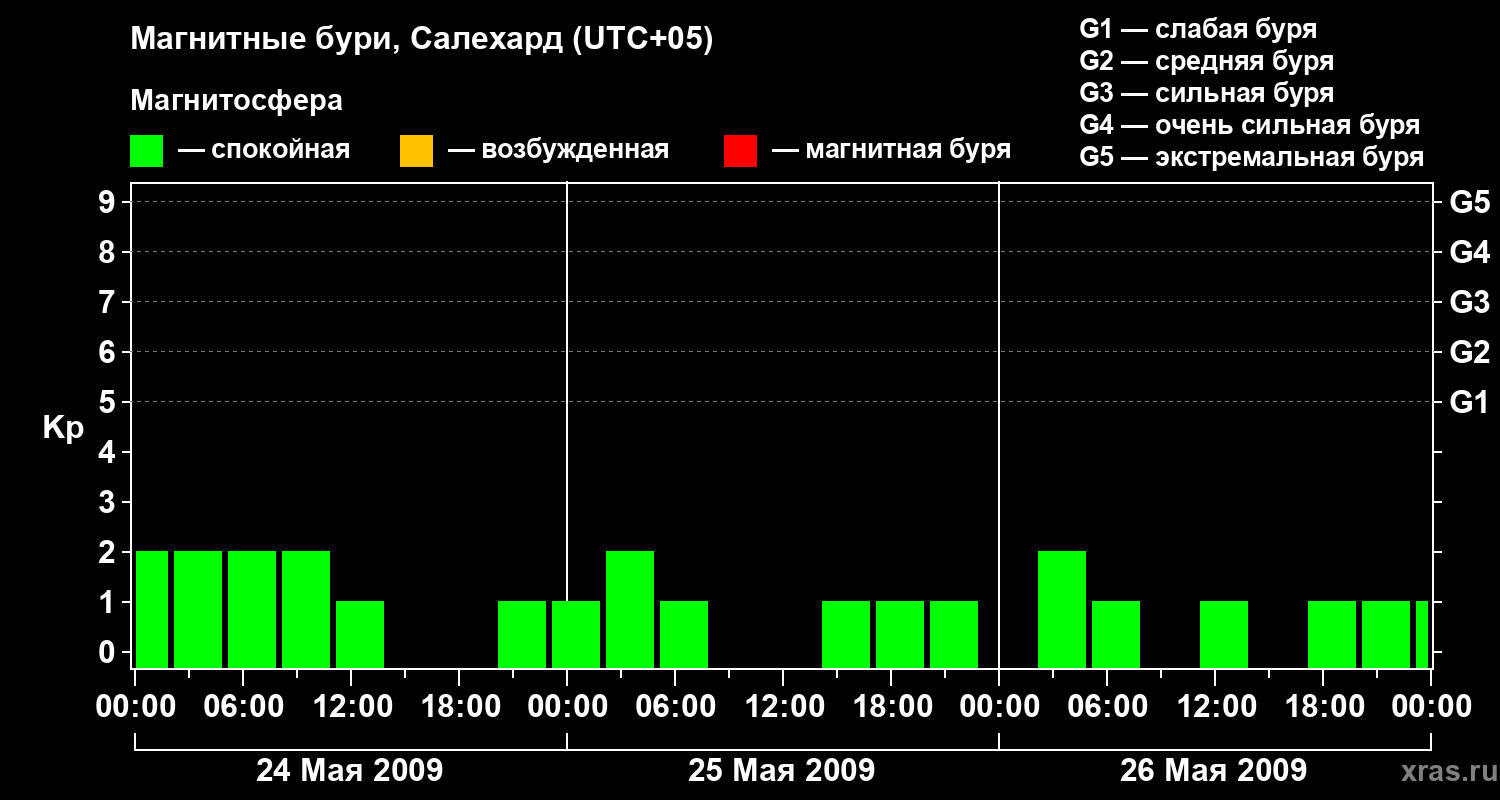Click the G3 — сильная буря legend text

[1207, 93]
